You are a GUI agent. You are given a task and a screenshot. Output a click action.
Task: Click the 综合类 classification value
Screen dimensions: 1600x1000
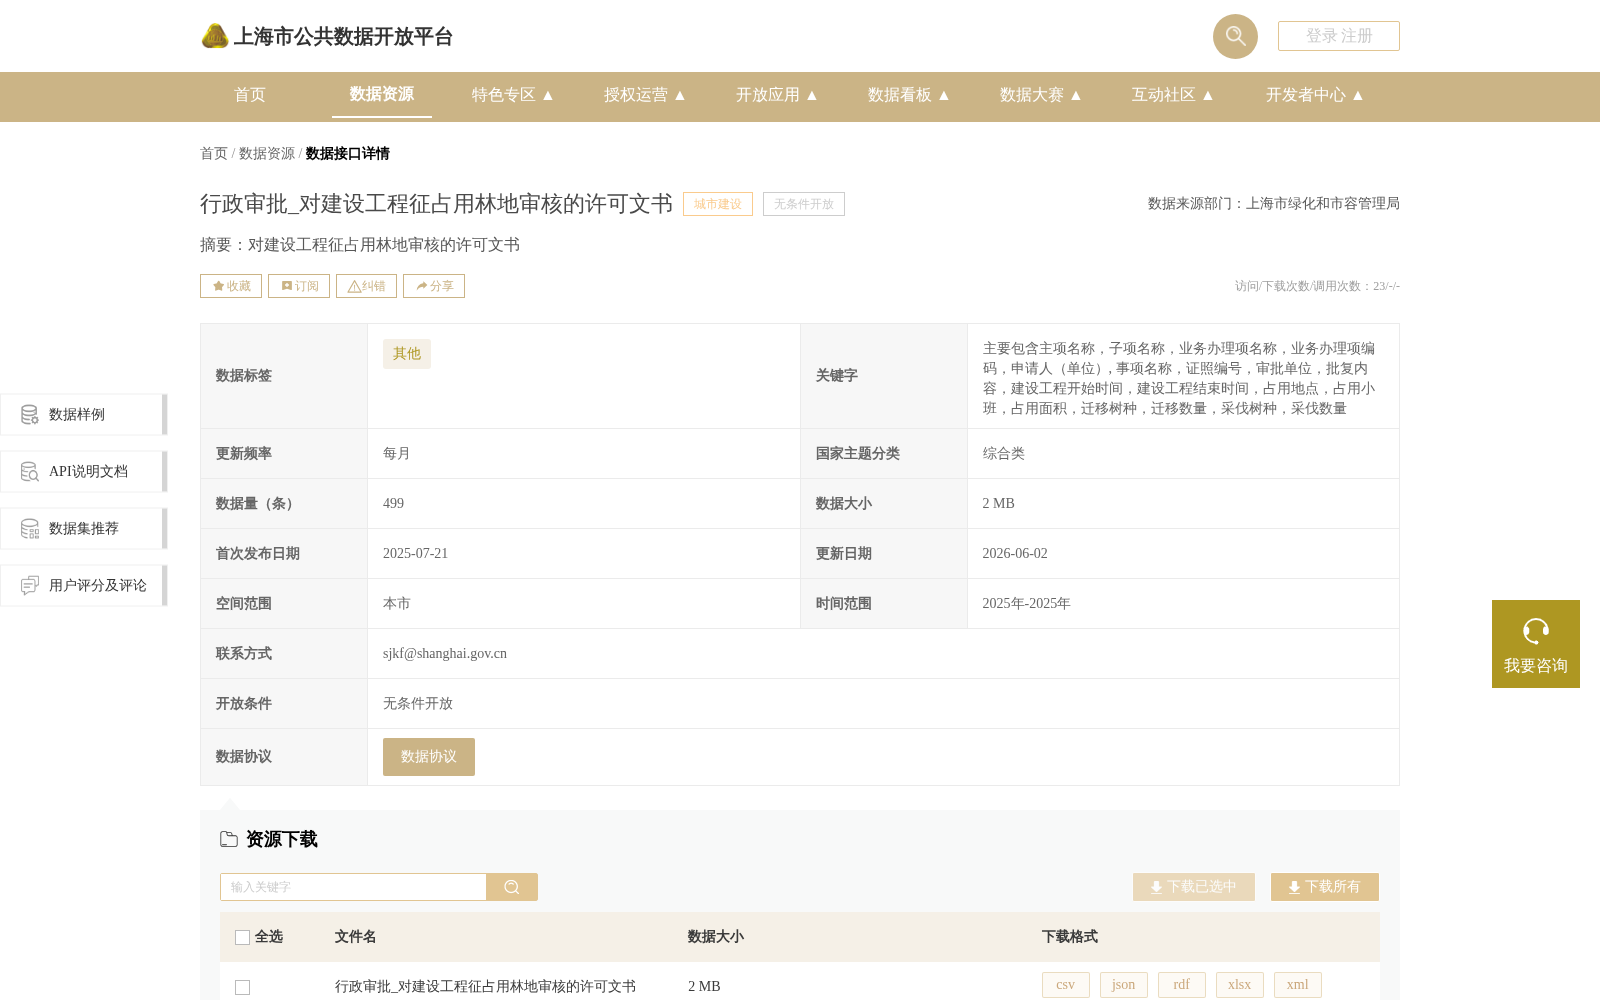tap(1004, 454)
